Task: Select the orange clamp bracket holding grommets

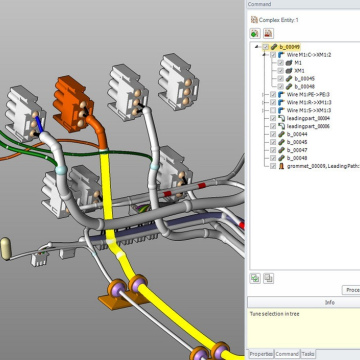Action: point(123,300)
